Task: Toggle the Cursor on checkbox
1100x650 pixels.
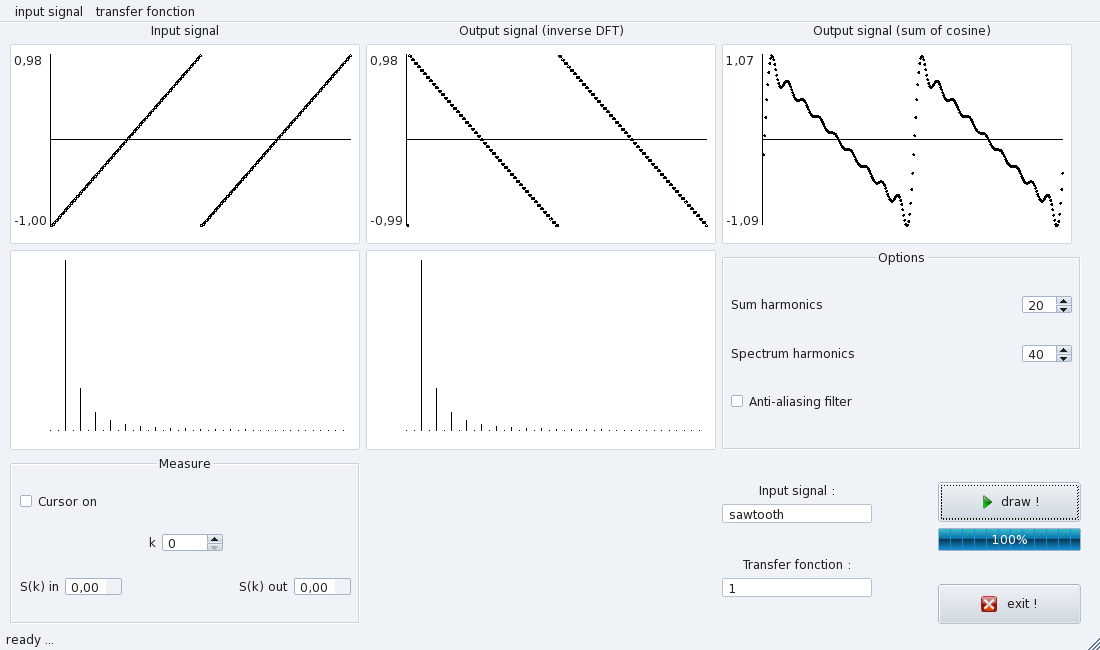Action: point(27,502)
